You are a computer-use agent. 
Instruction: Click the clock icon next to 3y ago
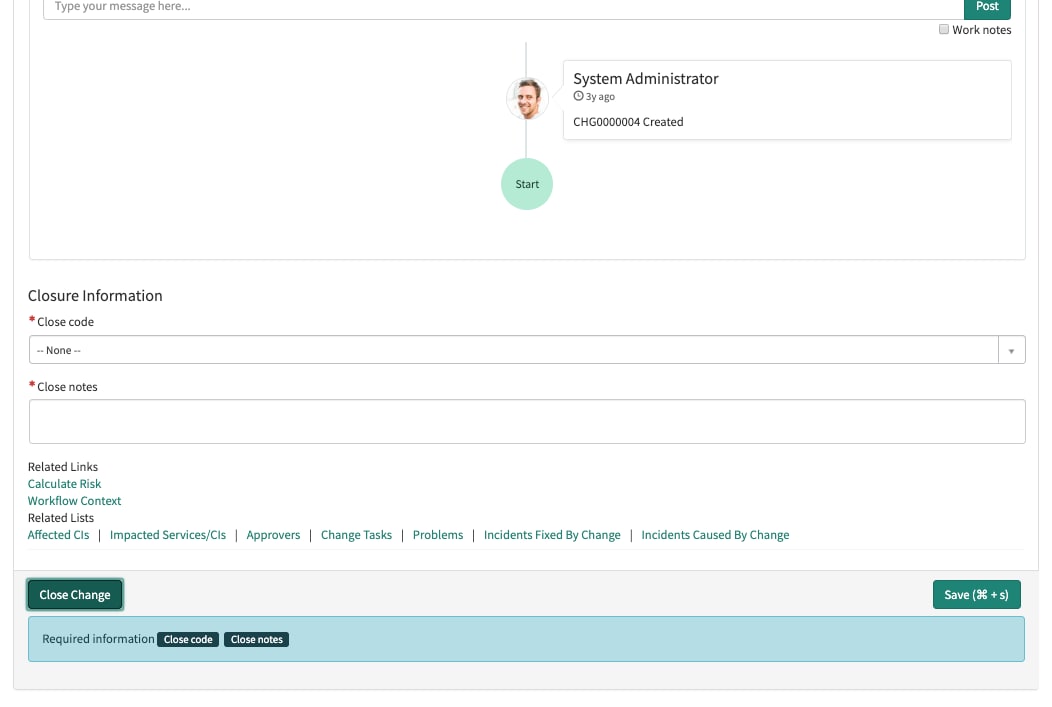click(x=579, y=96)
